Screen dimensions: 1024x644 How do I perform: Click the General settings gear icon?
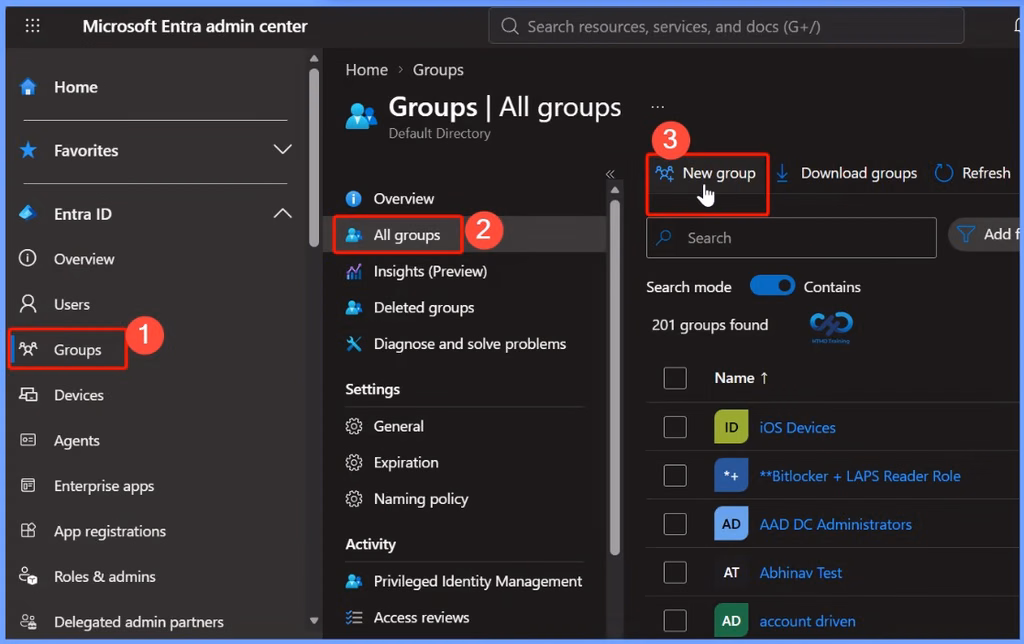tap(353, 427)
